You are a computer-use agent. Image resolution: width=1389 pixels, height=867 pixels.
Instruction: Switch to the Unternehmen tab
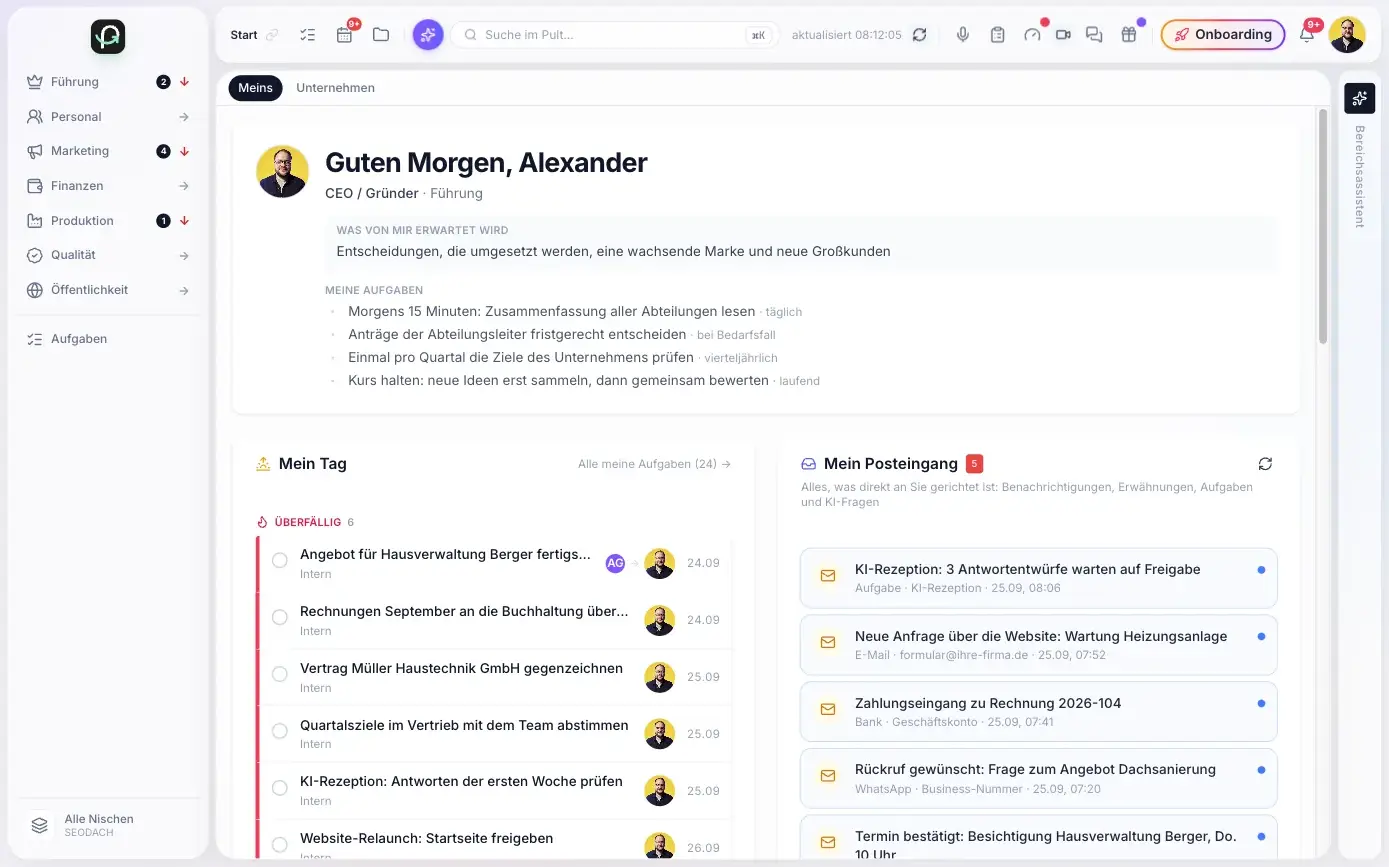335,88
